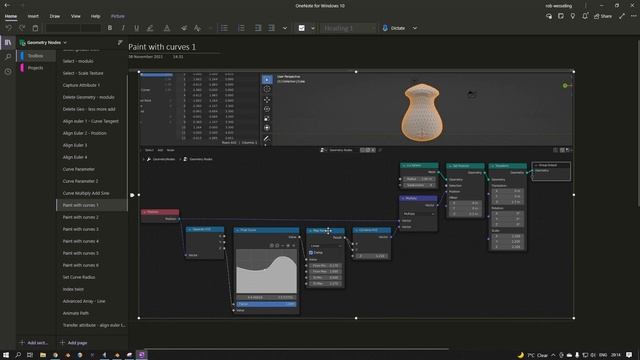Viewport: 640px width, 360px height.
Task: Toggle the Clamp checkbox in Map Range node
Action: point(311,253)
